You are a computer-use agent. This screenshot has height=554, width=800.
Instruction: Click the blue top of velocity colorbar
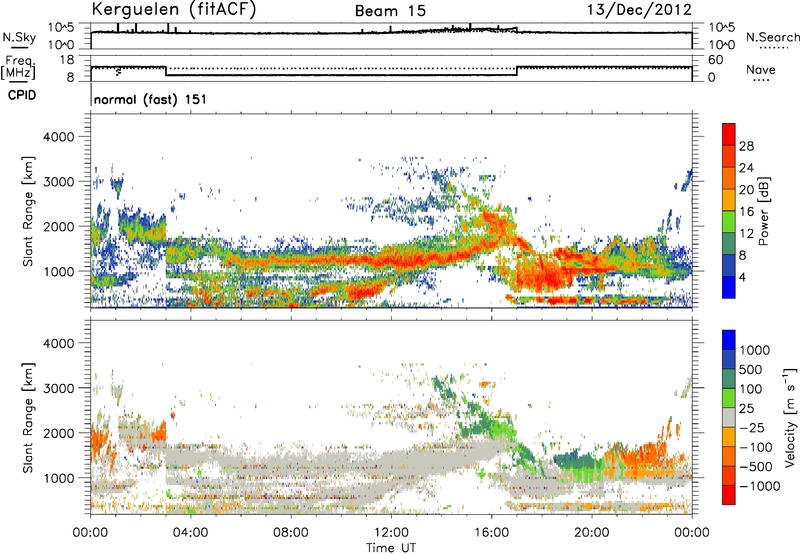[x=729, y=340]
